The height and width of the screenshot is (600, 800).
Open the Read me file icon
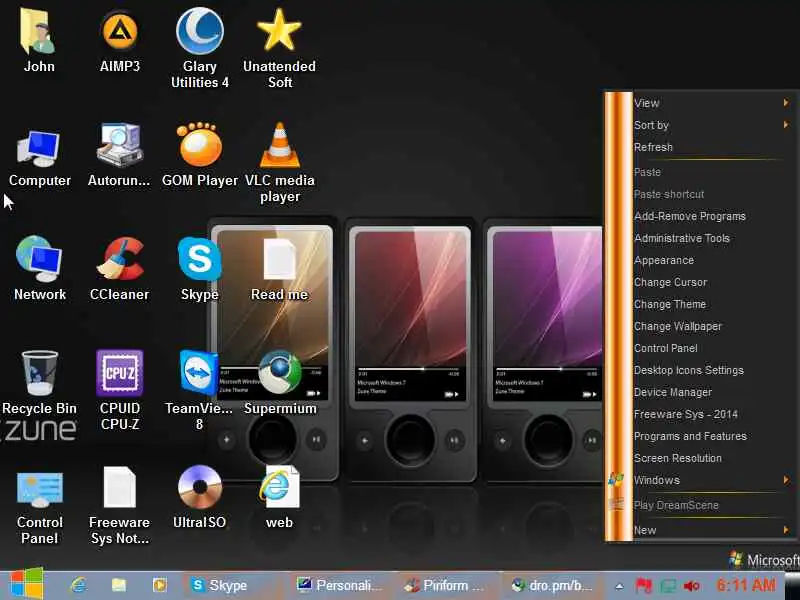279,259
